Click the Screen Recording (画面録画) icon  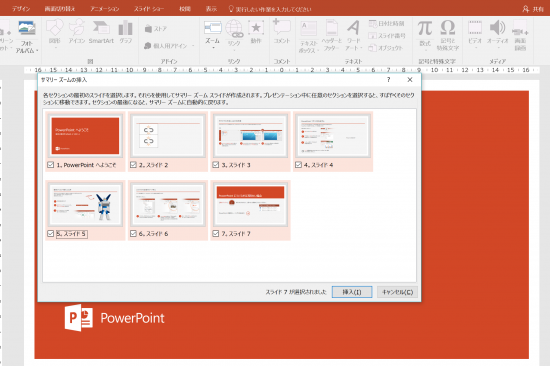click(520, 28)
